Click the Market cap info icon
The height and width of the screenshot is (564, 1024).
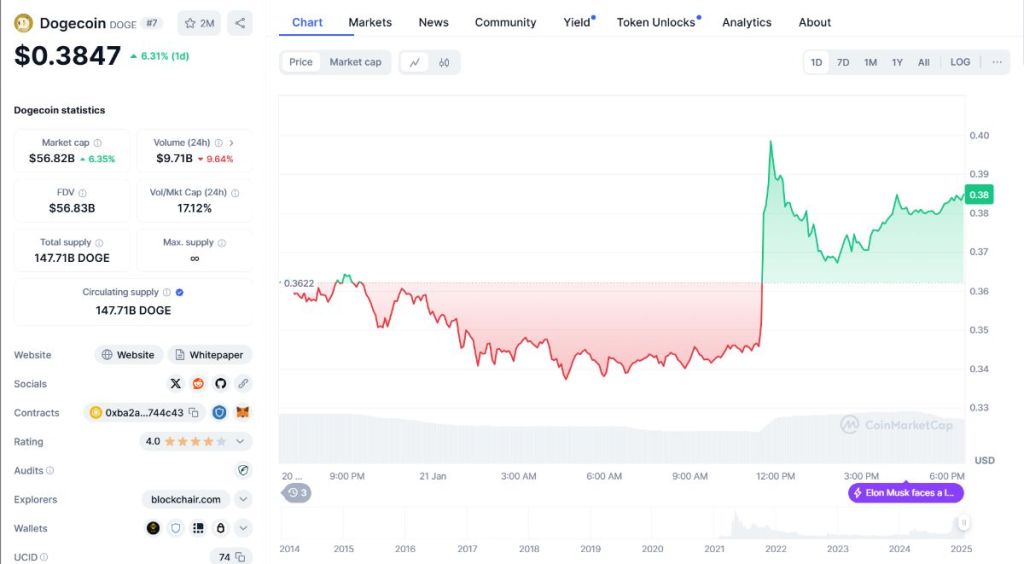pos(97,143)
